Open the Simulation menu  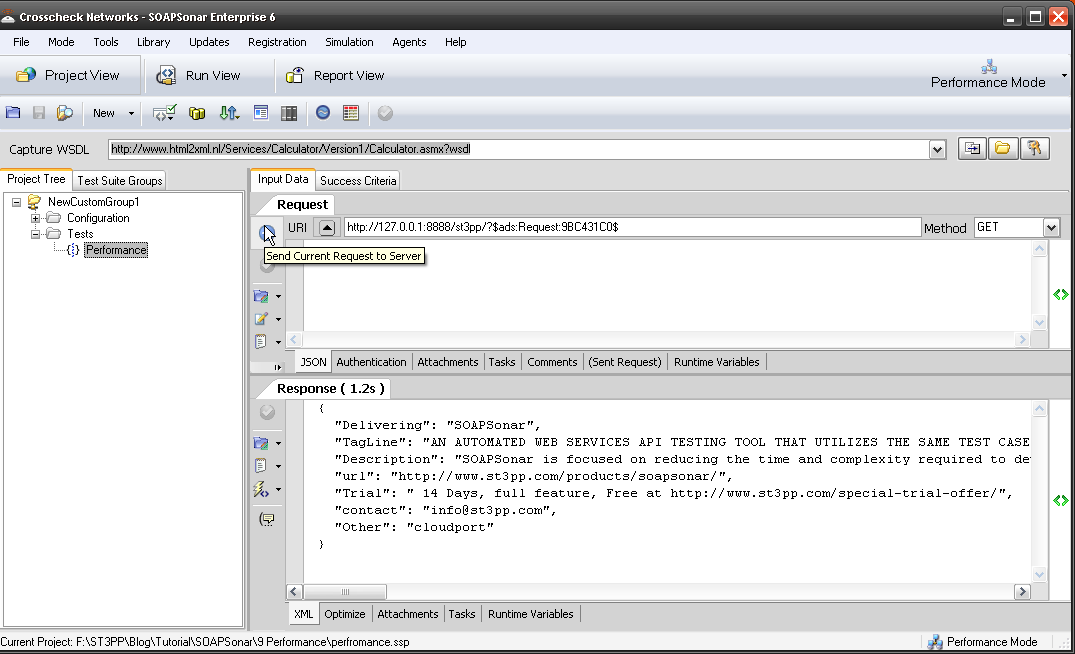click(349, 42)
